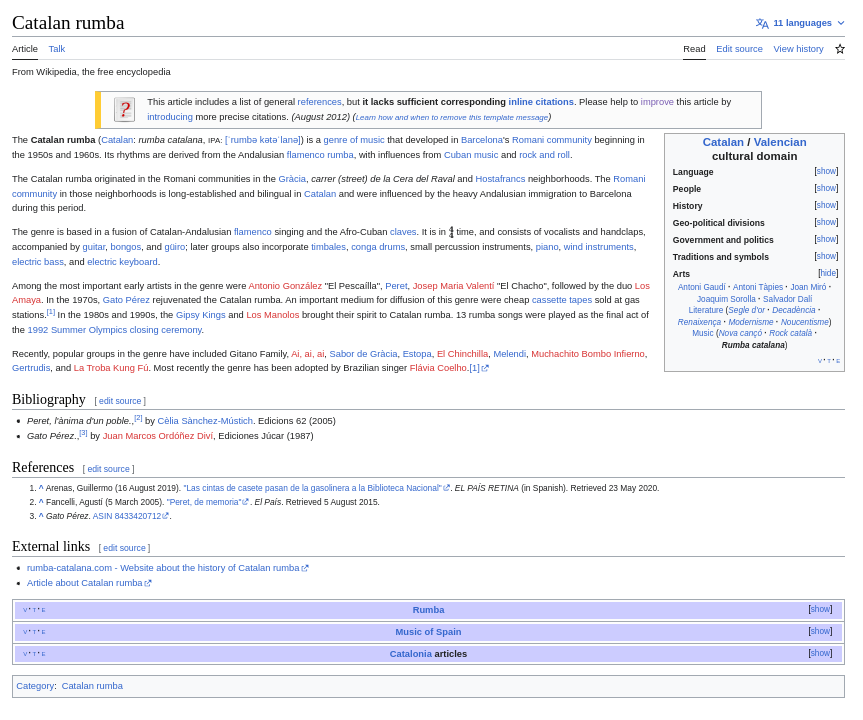Image resolution: width=863 pixels, height=720 pixels.
Task: Edit source of the Bibliography section
Action: (120, 401)
